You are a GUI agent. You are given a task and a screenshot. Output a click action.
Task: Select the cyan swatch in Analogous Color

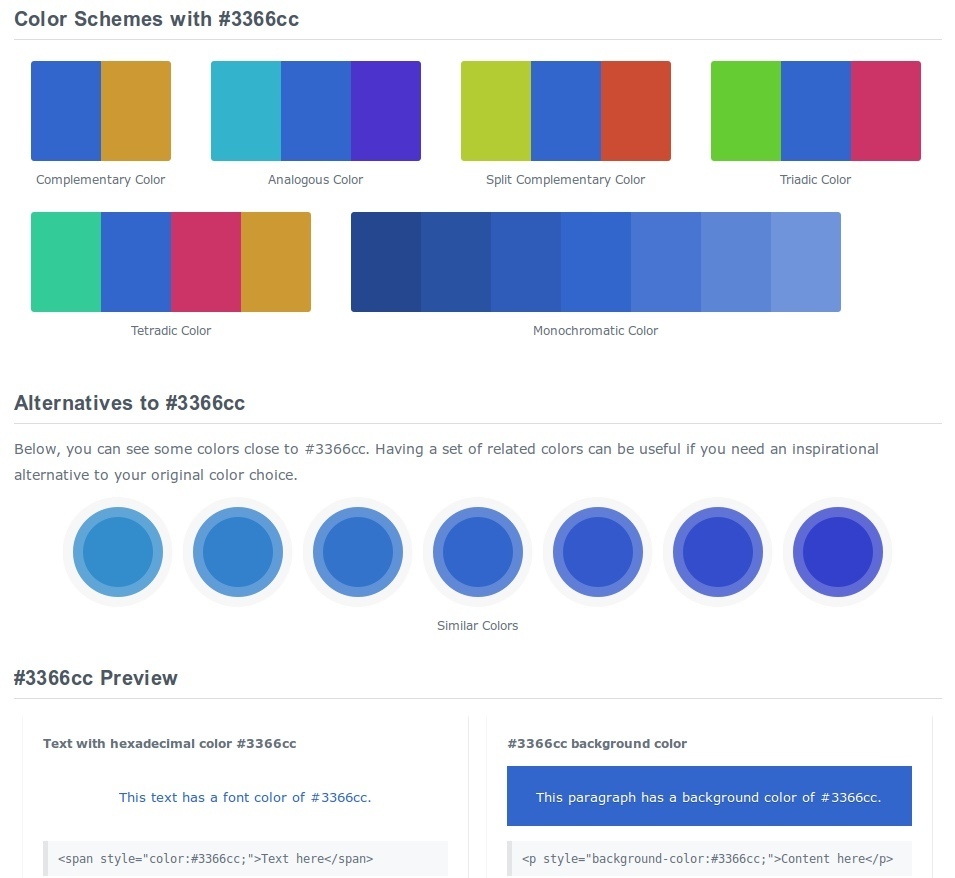[246, 111]
